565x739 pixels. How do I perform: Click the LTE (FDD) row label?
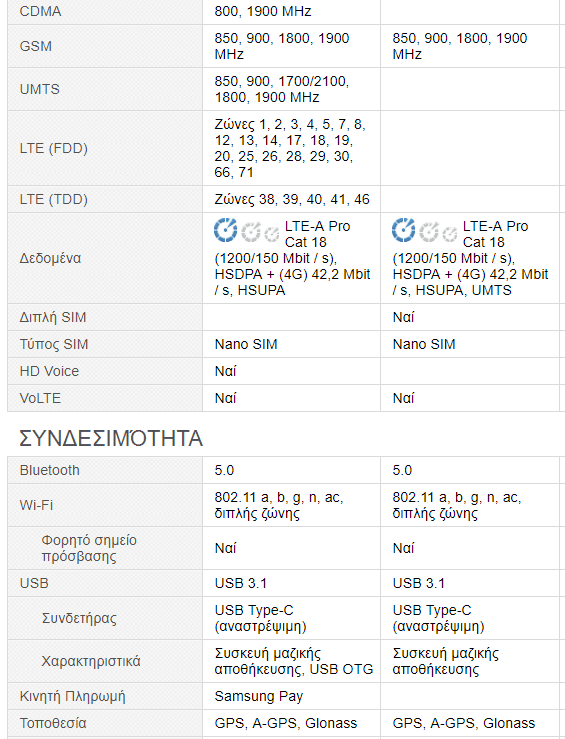click(x=54, y=148)
